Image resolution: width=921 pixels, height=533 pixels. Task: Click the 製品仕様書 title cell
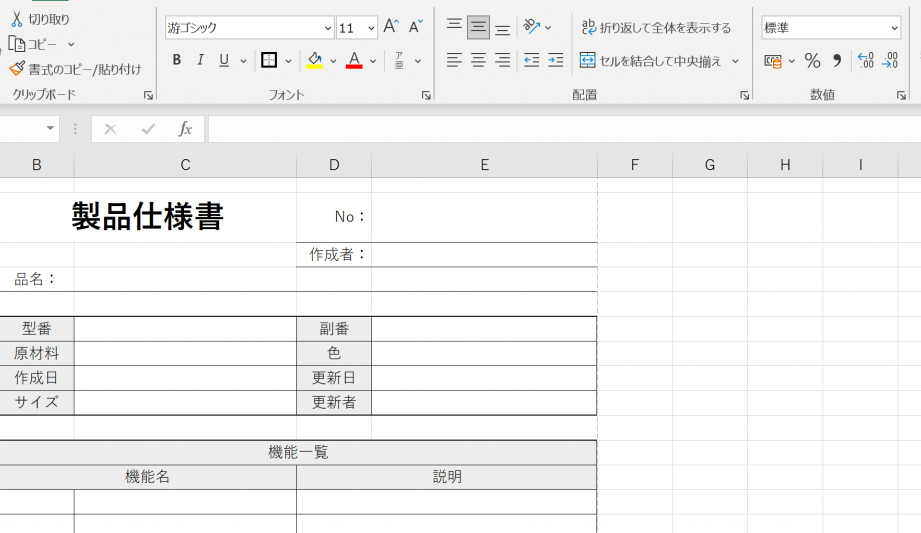click(147, 216)
